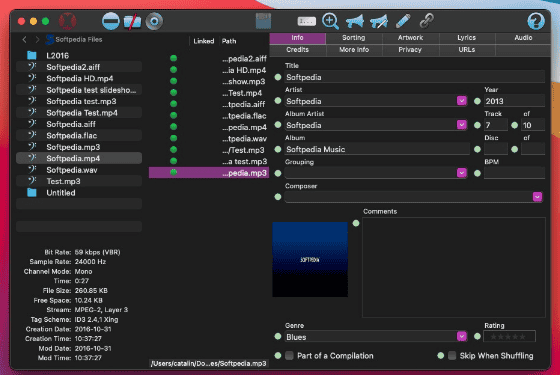Click the megaphone with pencil icon
This screenshot has height=375, width=560.
pos(379,21)
